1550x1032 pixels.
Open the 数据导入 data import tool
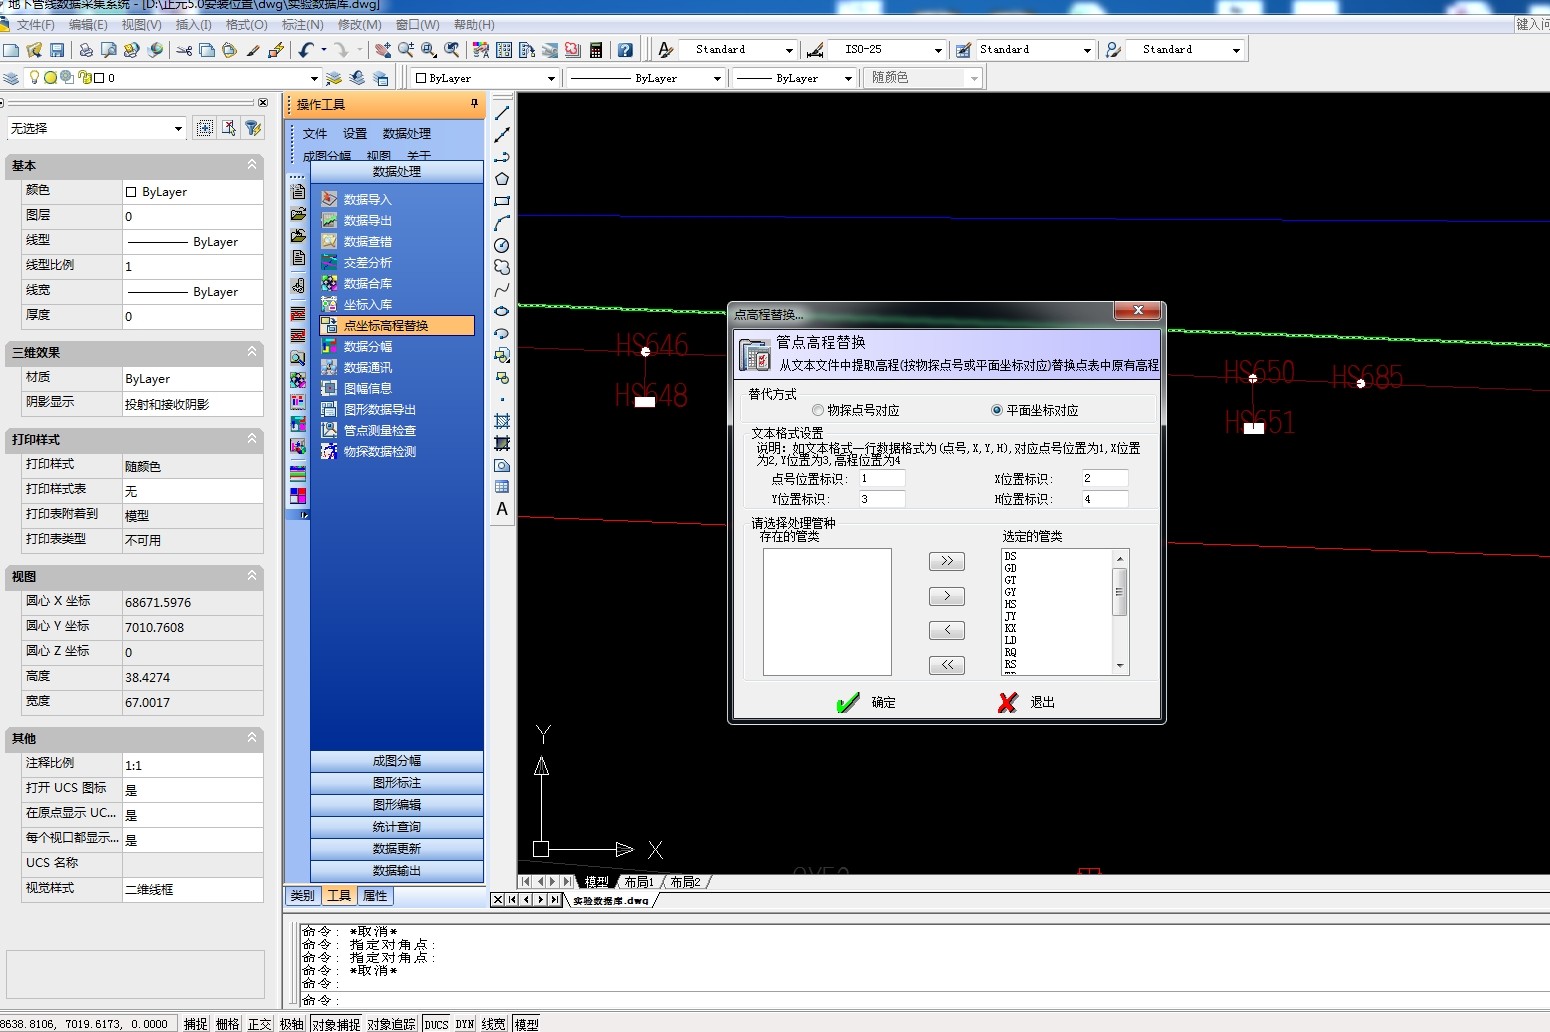point(367,200)
